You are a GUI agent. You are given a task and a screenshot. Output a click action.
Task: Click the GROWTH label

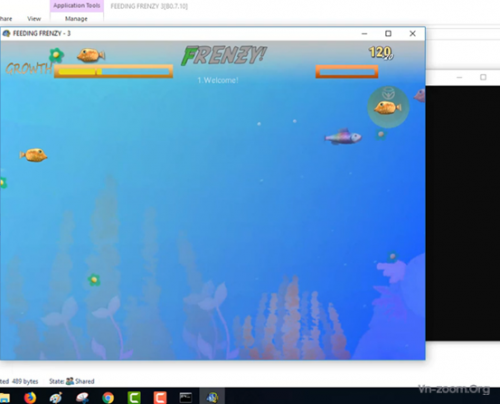[x=29, y=69]
